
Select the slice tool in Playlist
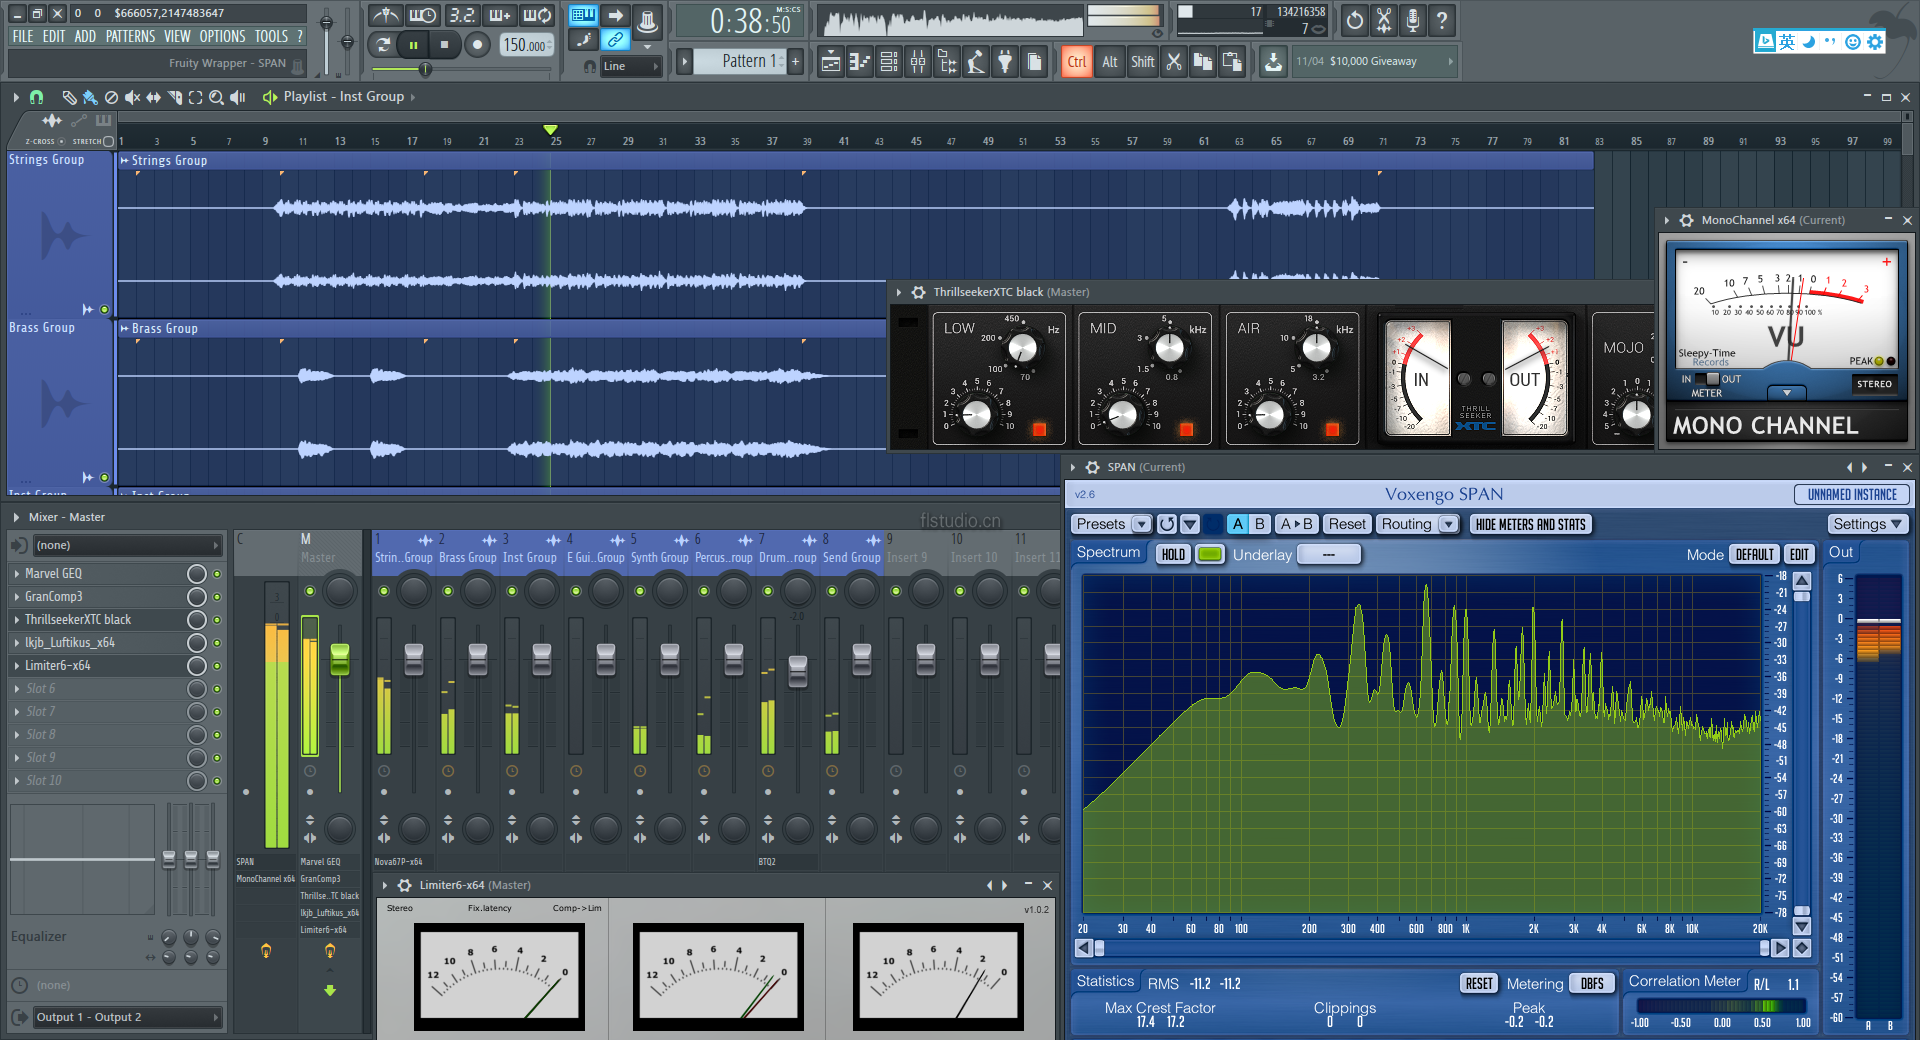click(174, 97)
